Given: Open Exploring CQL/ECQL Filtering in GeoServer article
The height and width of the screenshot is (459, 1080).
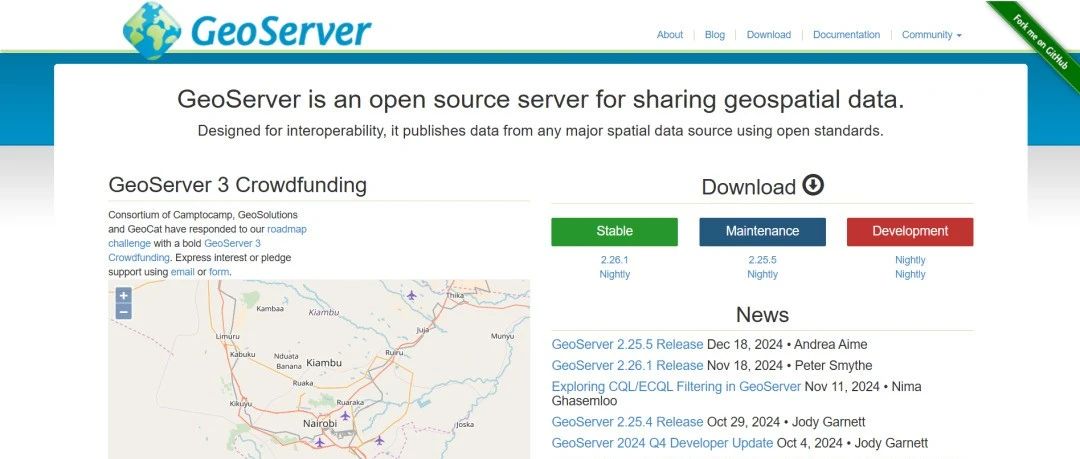Looking at the screenshot, I should (676, 387).
